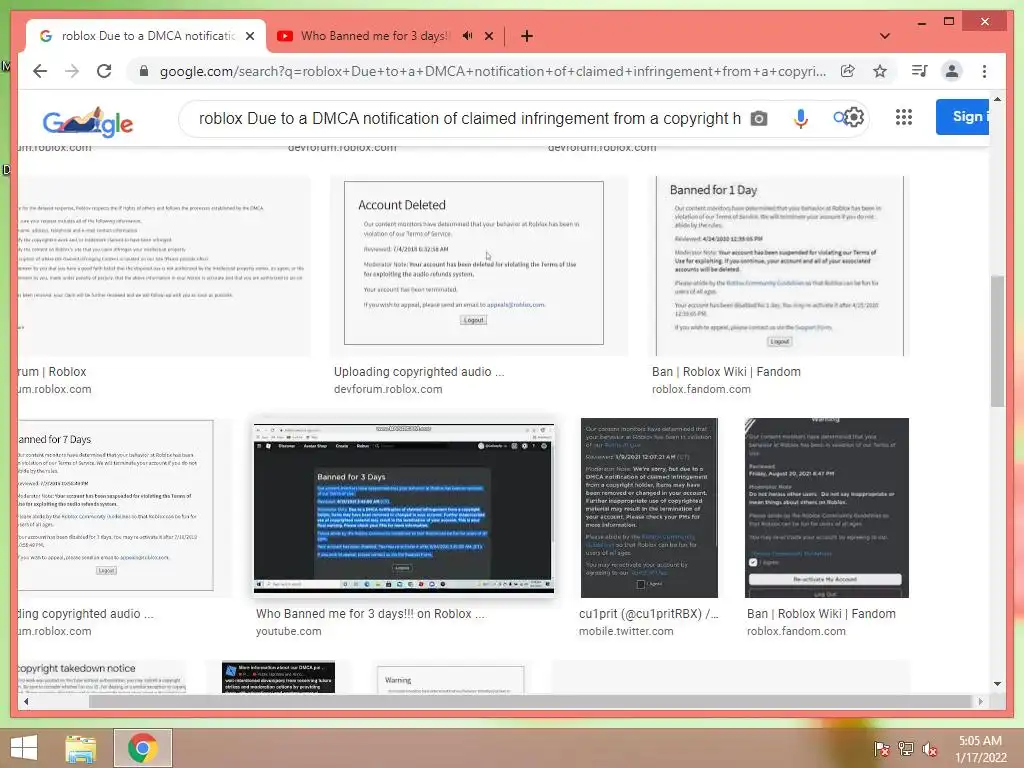The height and width of the screenshot is (768, 1024).
Task: Open the Chrome three-dot menu
Action: click(x=984, y=71)
